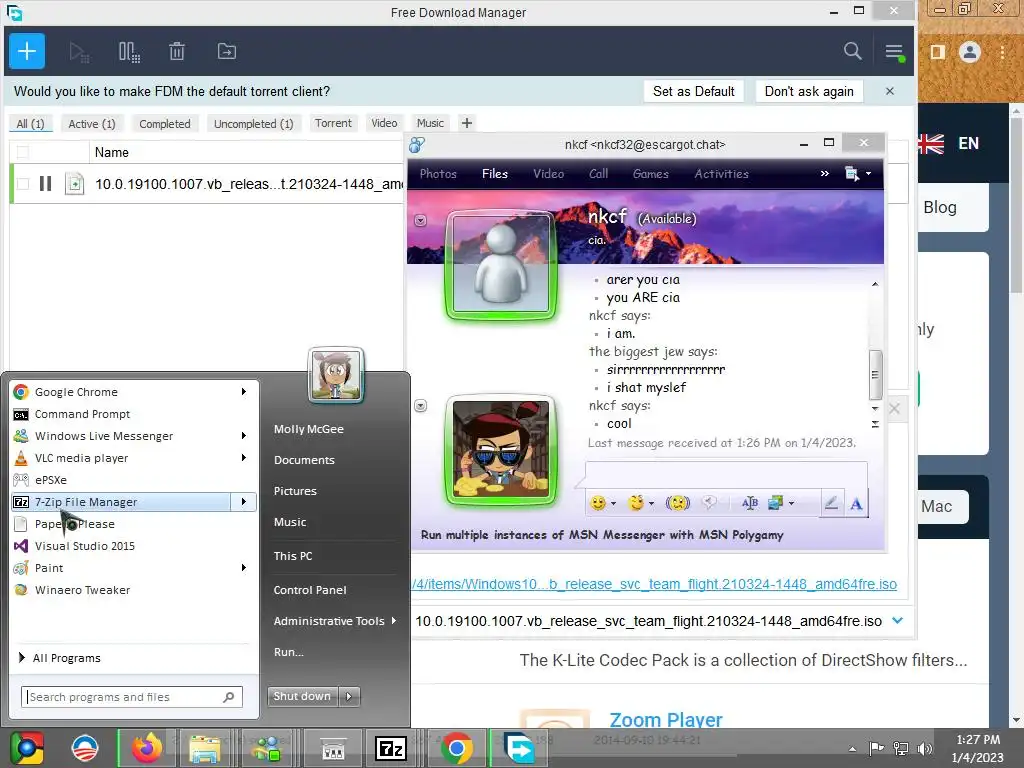Open File Explorer from the taskbar
Image resolution: width=1024 pixels, height=768 pixels.
click(204, 748)
